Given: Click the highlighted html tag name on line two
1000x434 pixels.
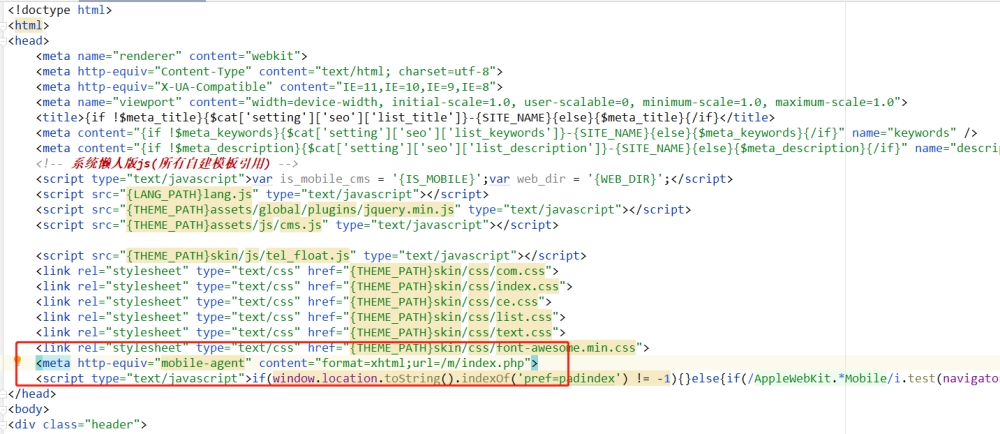Looking at the screenshot, I should click(x=28, y=25).
